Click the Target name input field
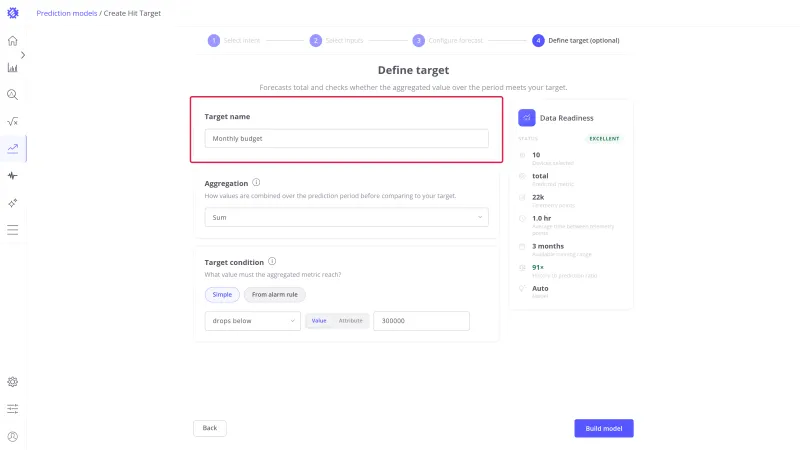Screen dimensions: 800x450 [346, 138]
